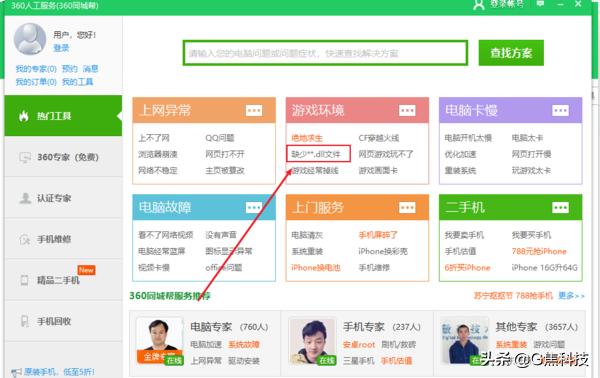Click the 看不了网络视频 entry
Screen dimensions: 600x378
click(x=166, y=235)
